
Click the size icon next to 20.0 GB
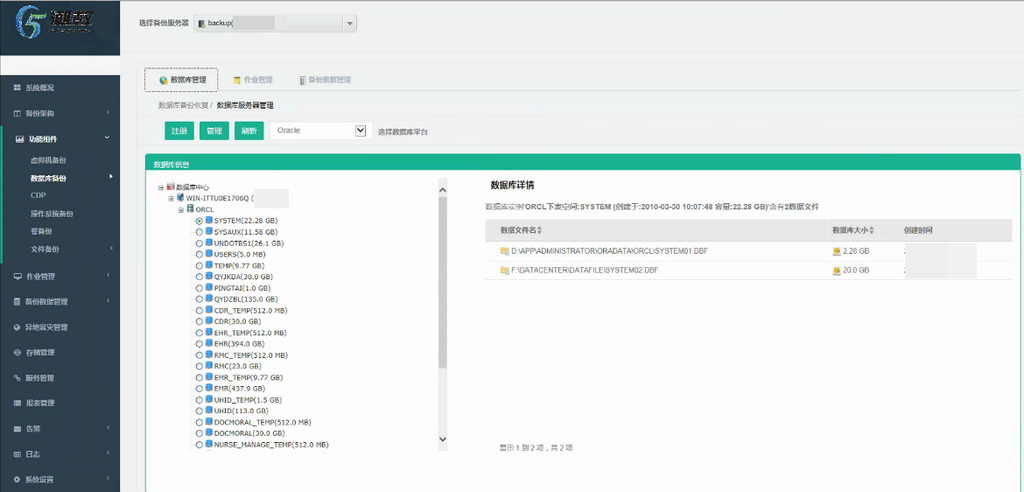836,270
